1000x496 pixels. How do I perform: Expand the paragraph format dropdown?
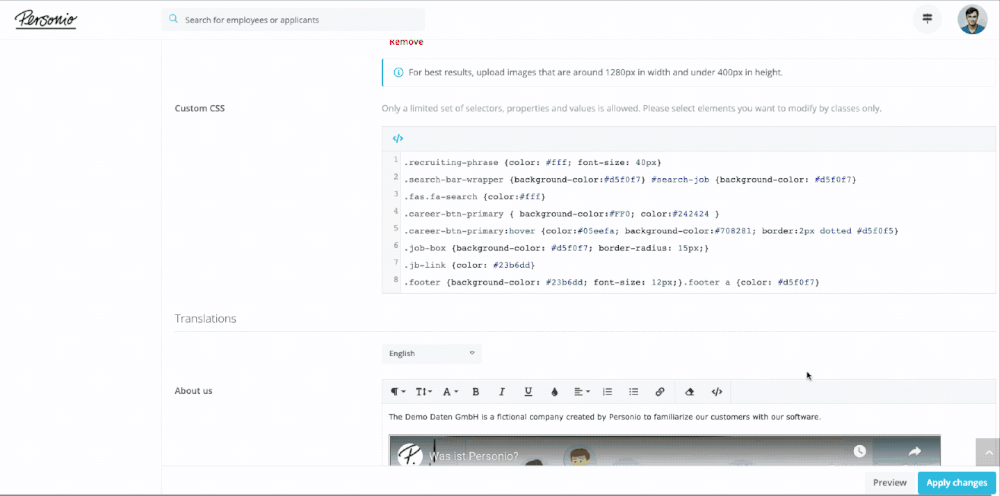tap(398, 392)
